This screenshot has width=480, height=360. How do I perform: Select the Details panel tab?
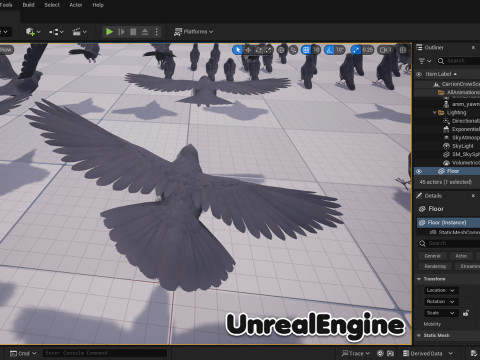click(x=429, y=196)
